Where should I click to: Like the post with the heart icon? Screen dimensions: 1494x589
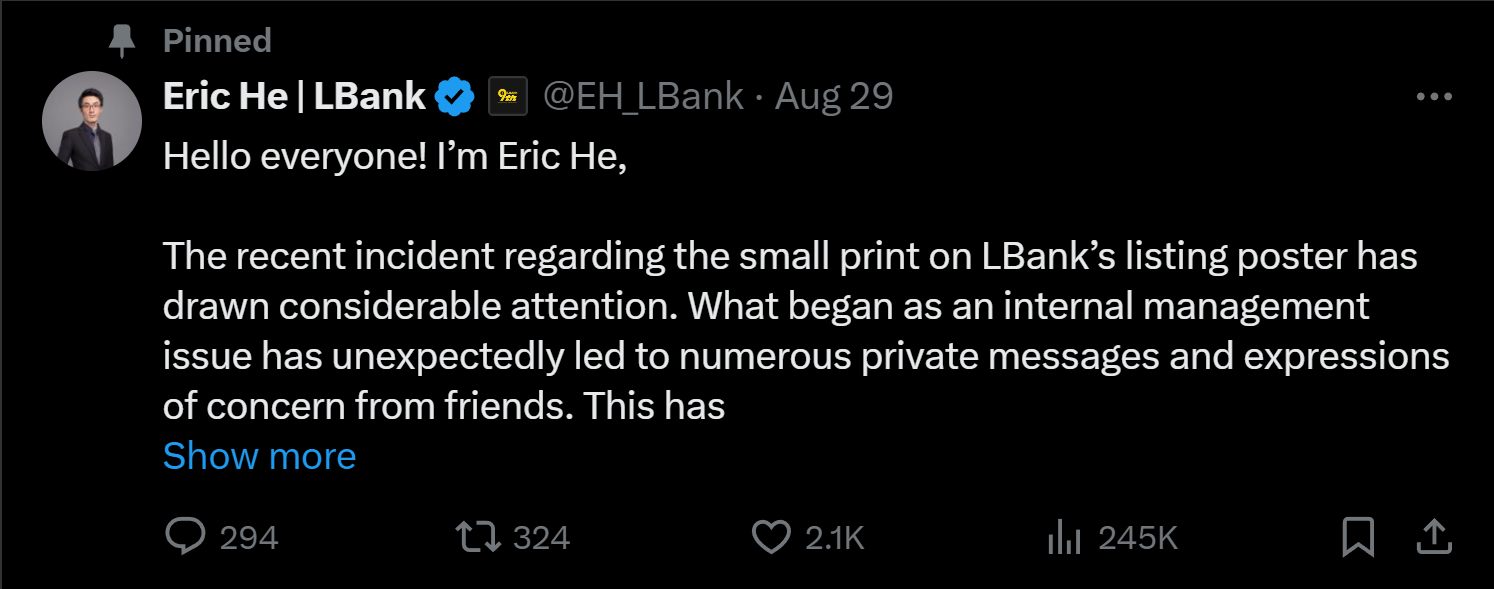(x=770, y=537)
